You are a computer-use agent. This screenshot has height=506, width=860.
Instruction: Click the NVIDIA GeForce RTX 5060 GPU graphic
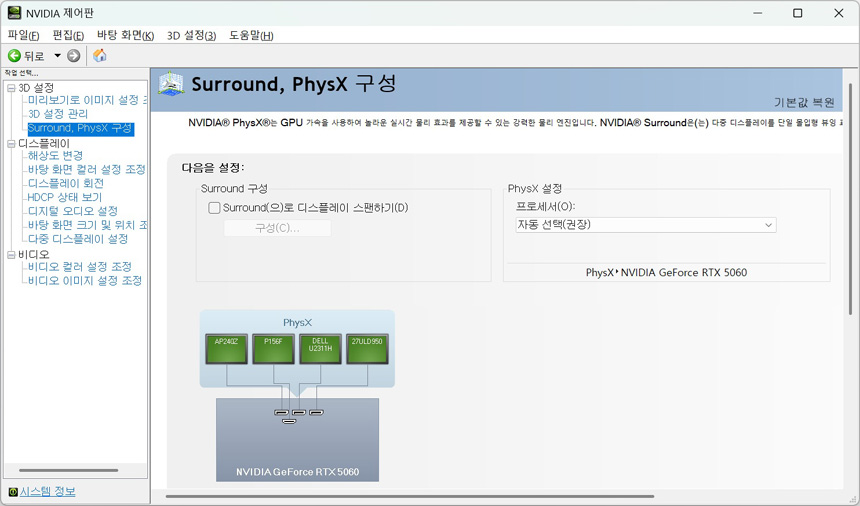coord(297,440)
